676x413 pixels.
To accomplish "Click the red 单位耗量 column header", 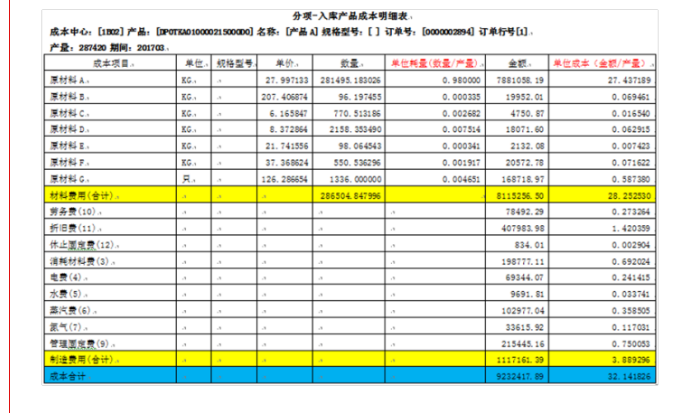I will click(x=432, y=63).
